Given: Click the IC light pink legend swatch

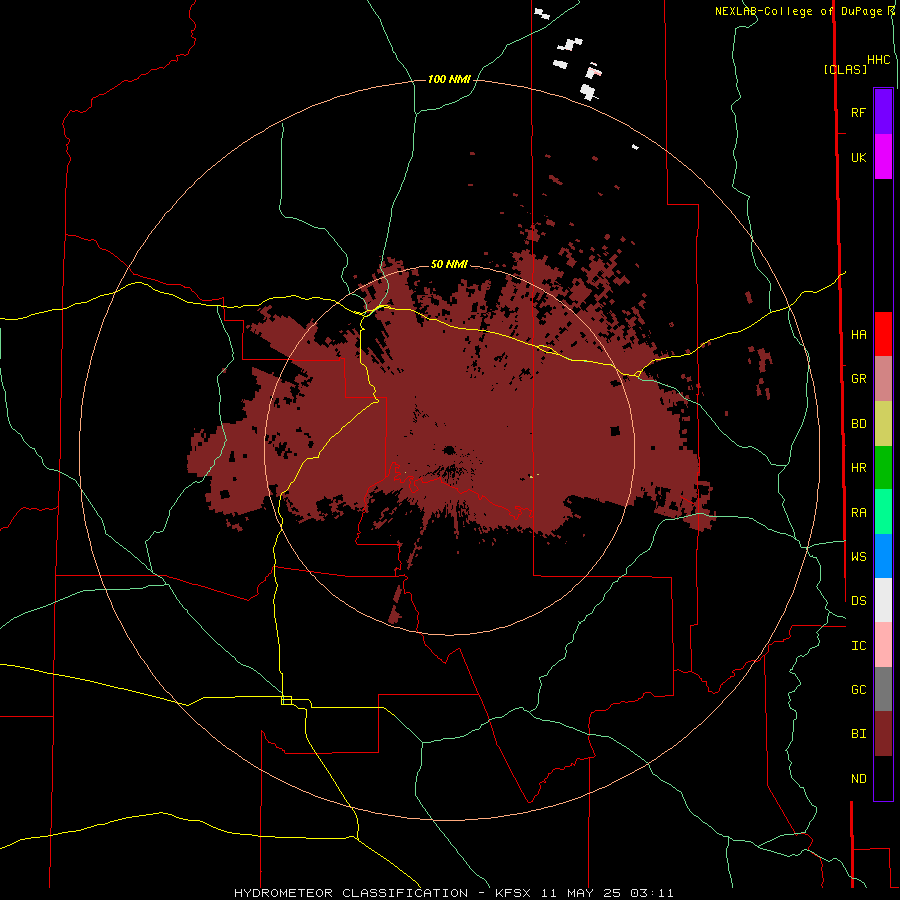Looking at the screenshot, I should click(883, 645).
